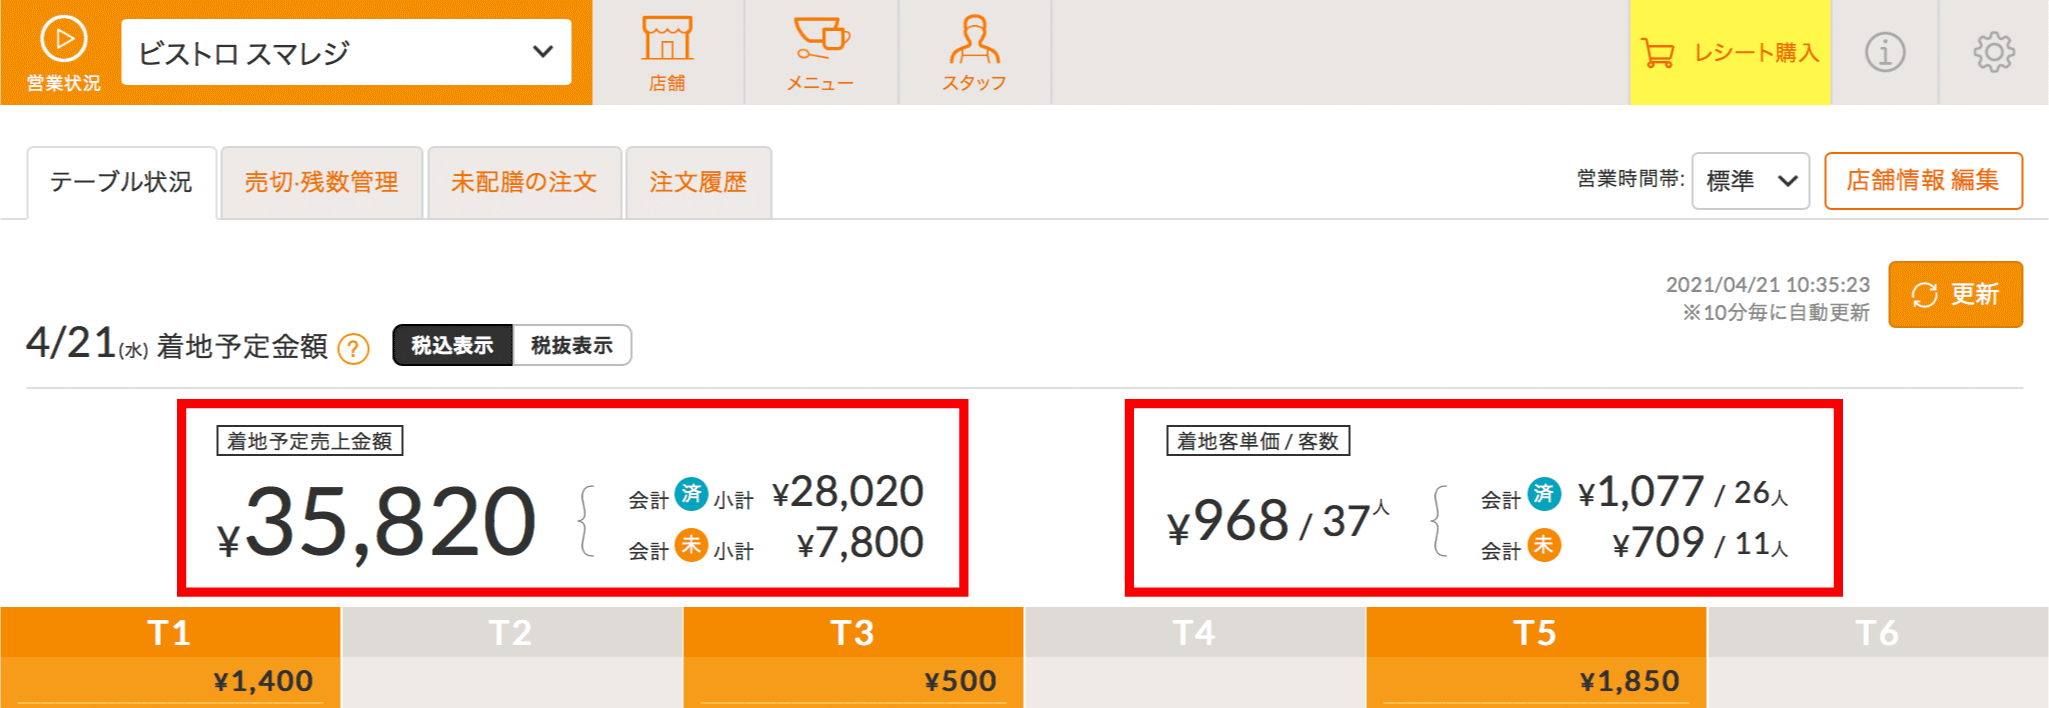
Task: Click the 営業状況 play icon
Action: [x=63, y=41]
